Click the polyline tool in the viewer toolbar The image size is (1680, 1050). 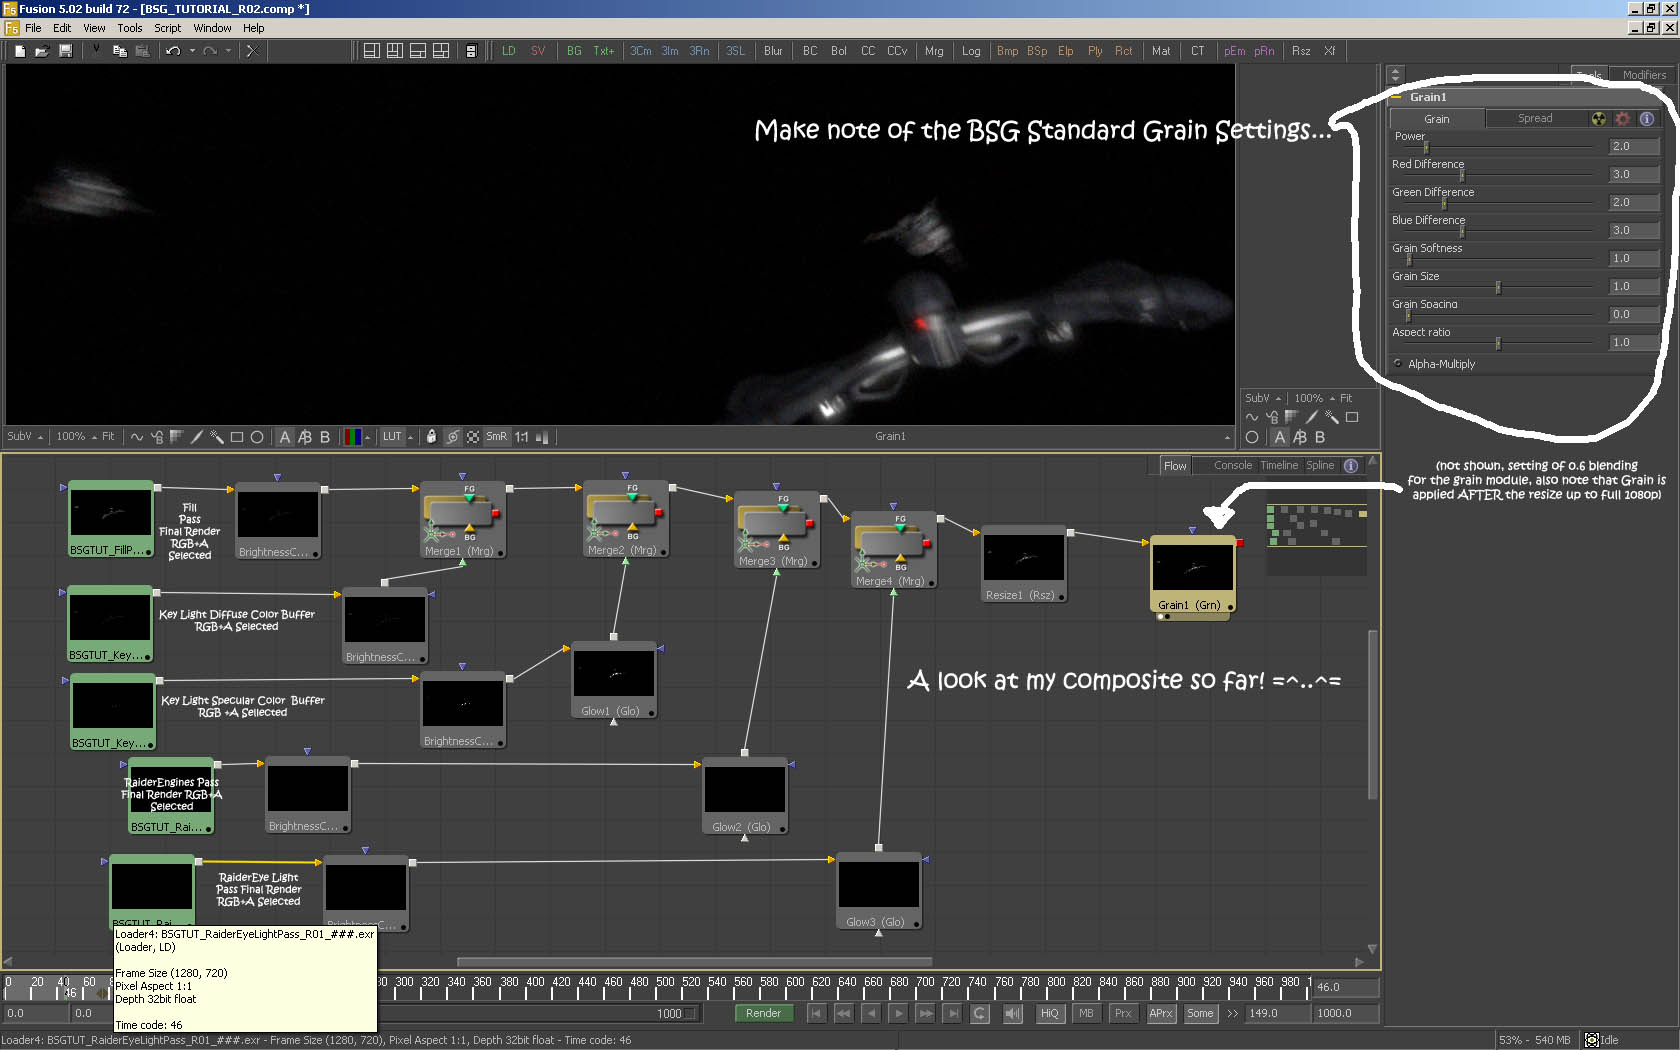137,437
